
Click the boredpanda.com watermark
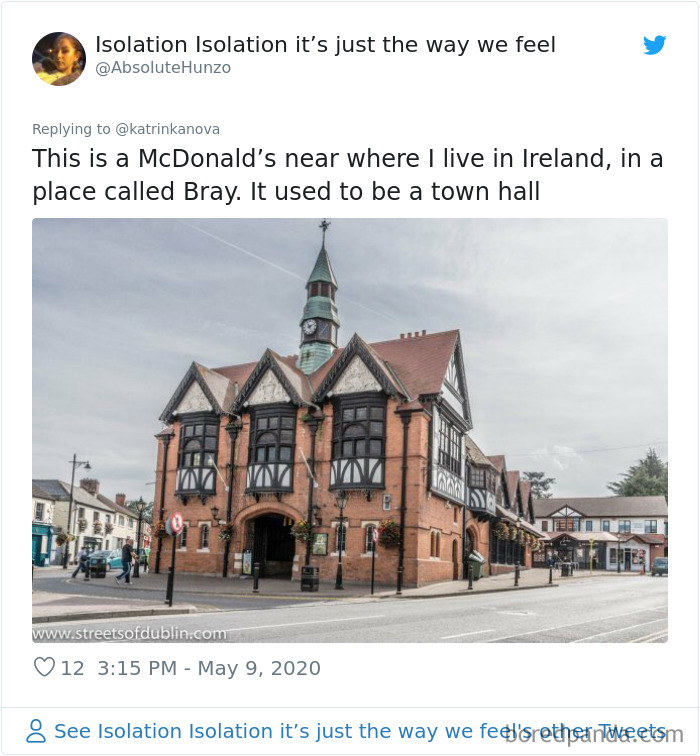coord(594,735)
